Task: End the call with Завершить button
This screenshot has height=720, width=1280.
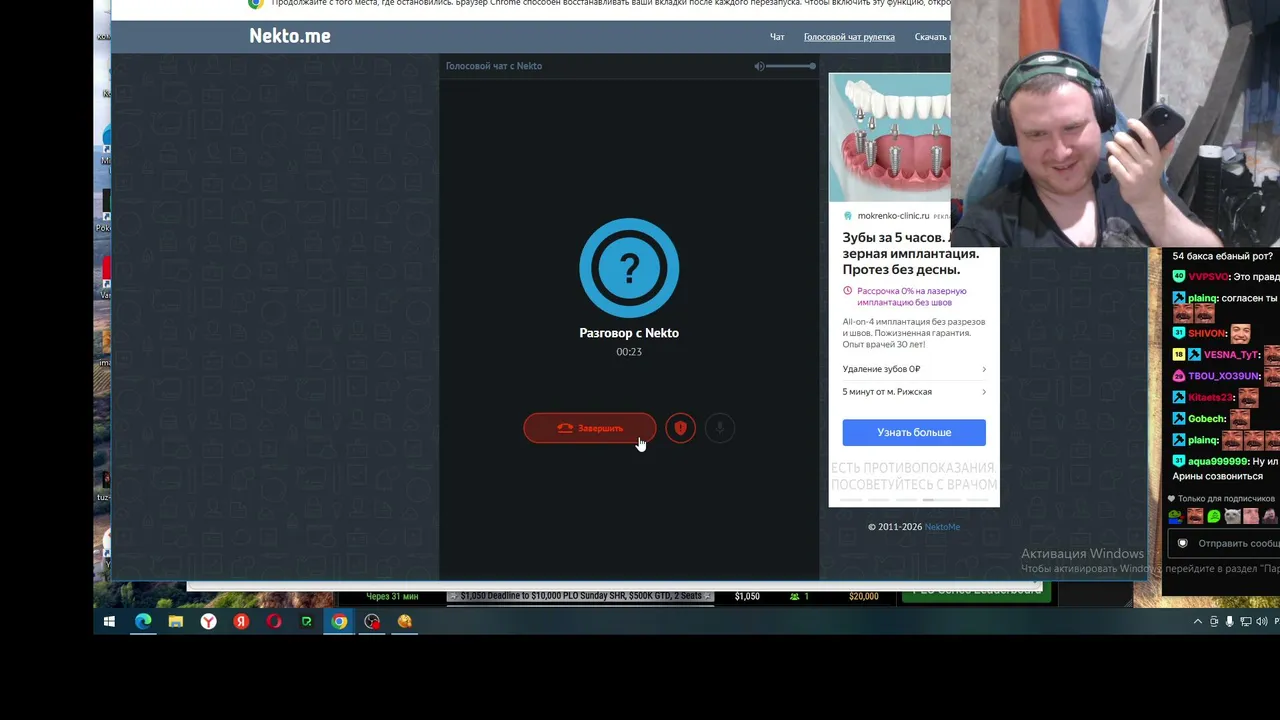Action: (x=590, y=428)
